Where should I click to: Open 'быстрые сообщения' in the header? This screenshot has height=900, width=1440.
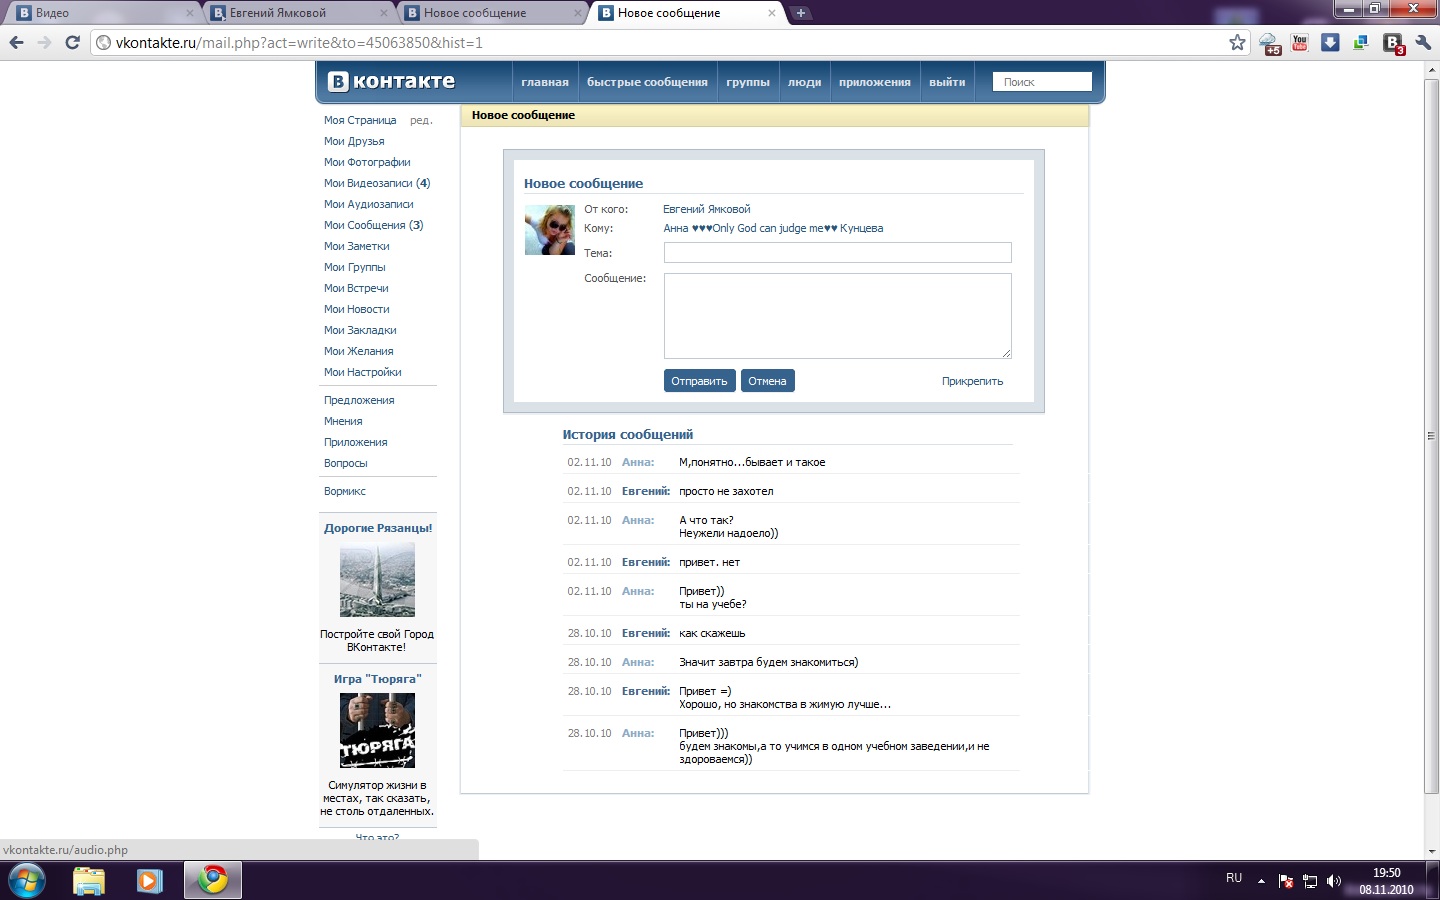pyautogui.click(x=647, y=82)
